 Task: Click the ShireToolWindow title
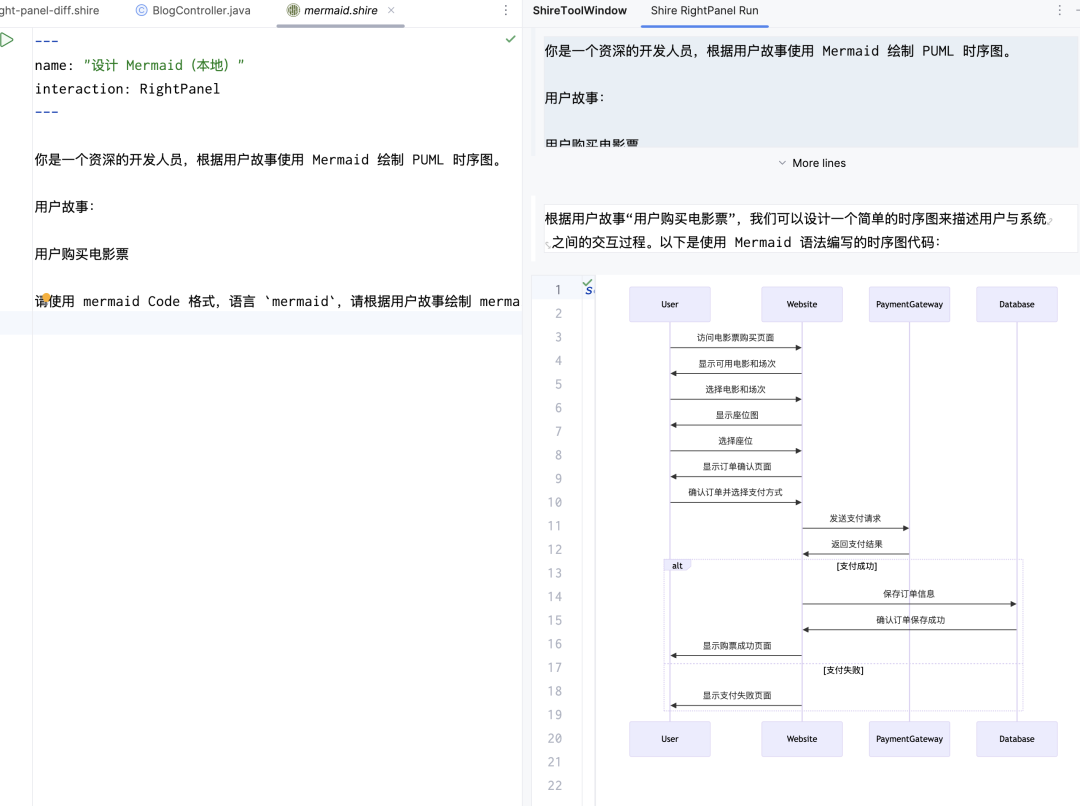click(x=579, y=10)
